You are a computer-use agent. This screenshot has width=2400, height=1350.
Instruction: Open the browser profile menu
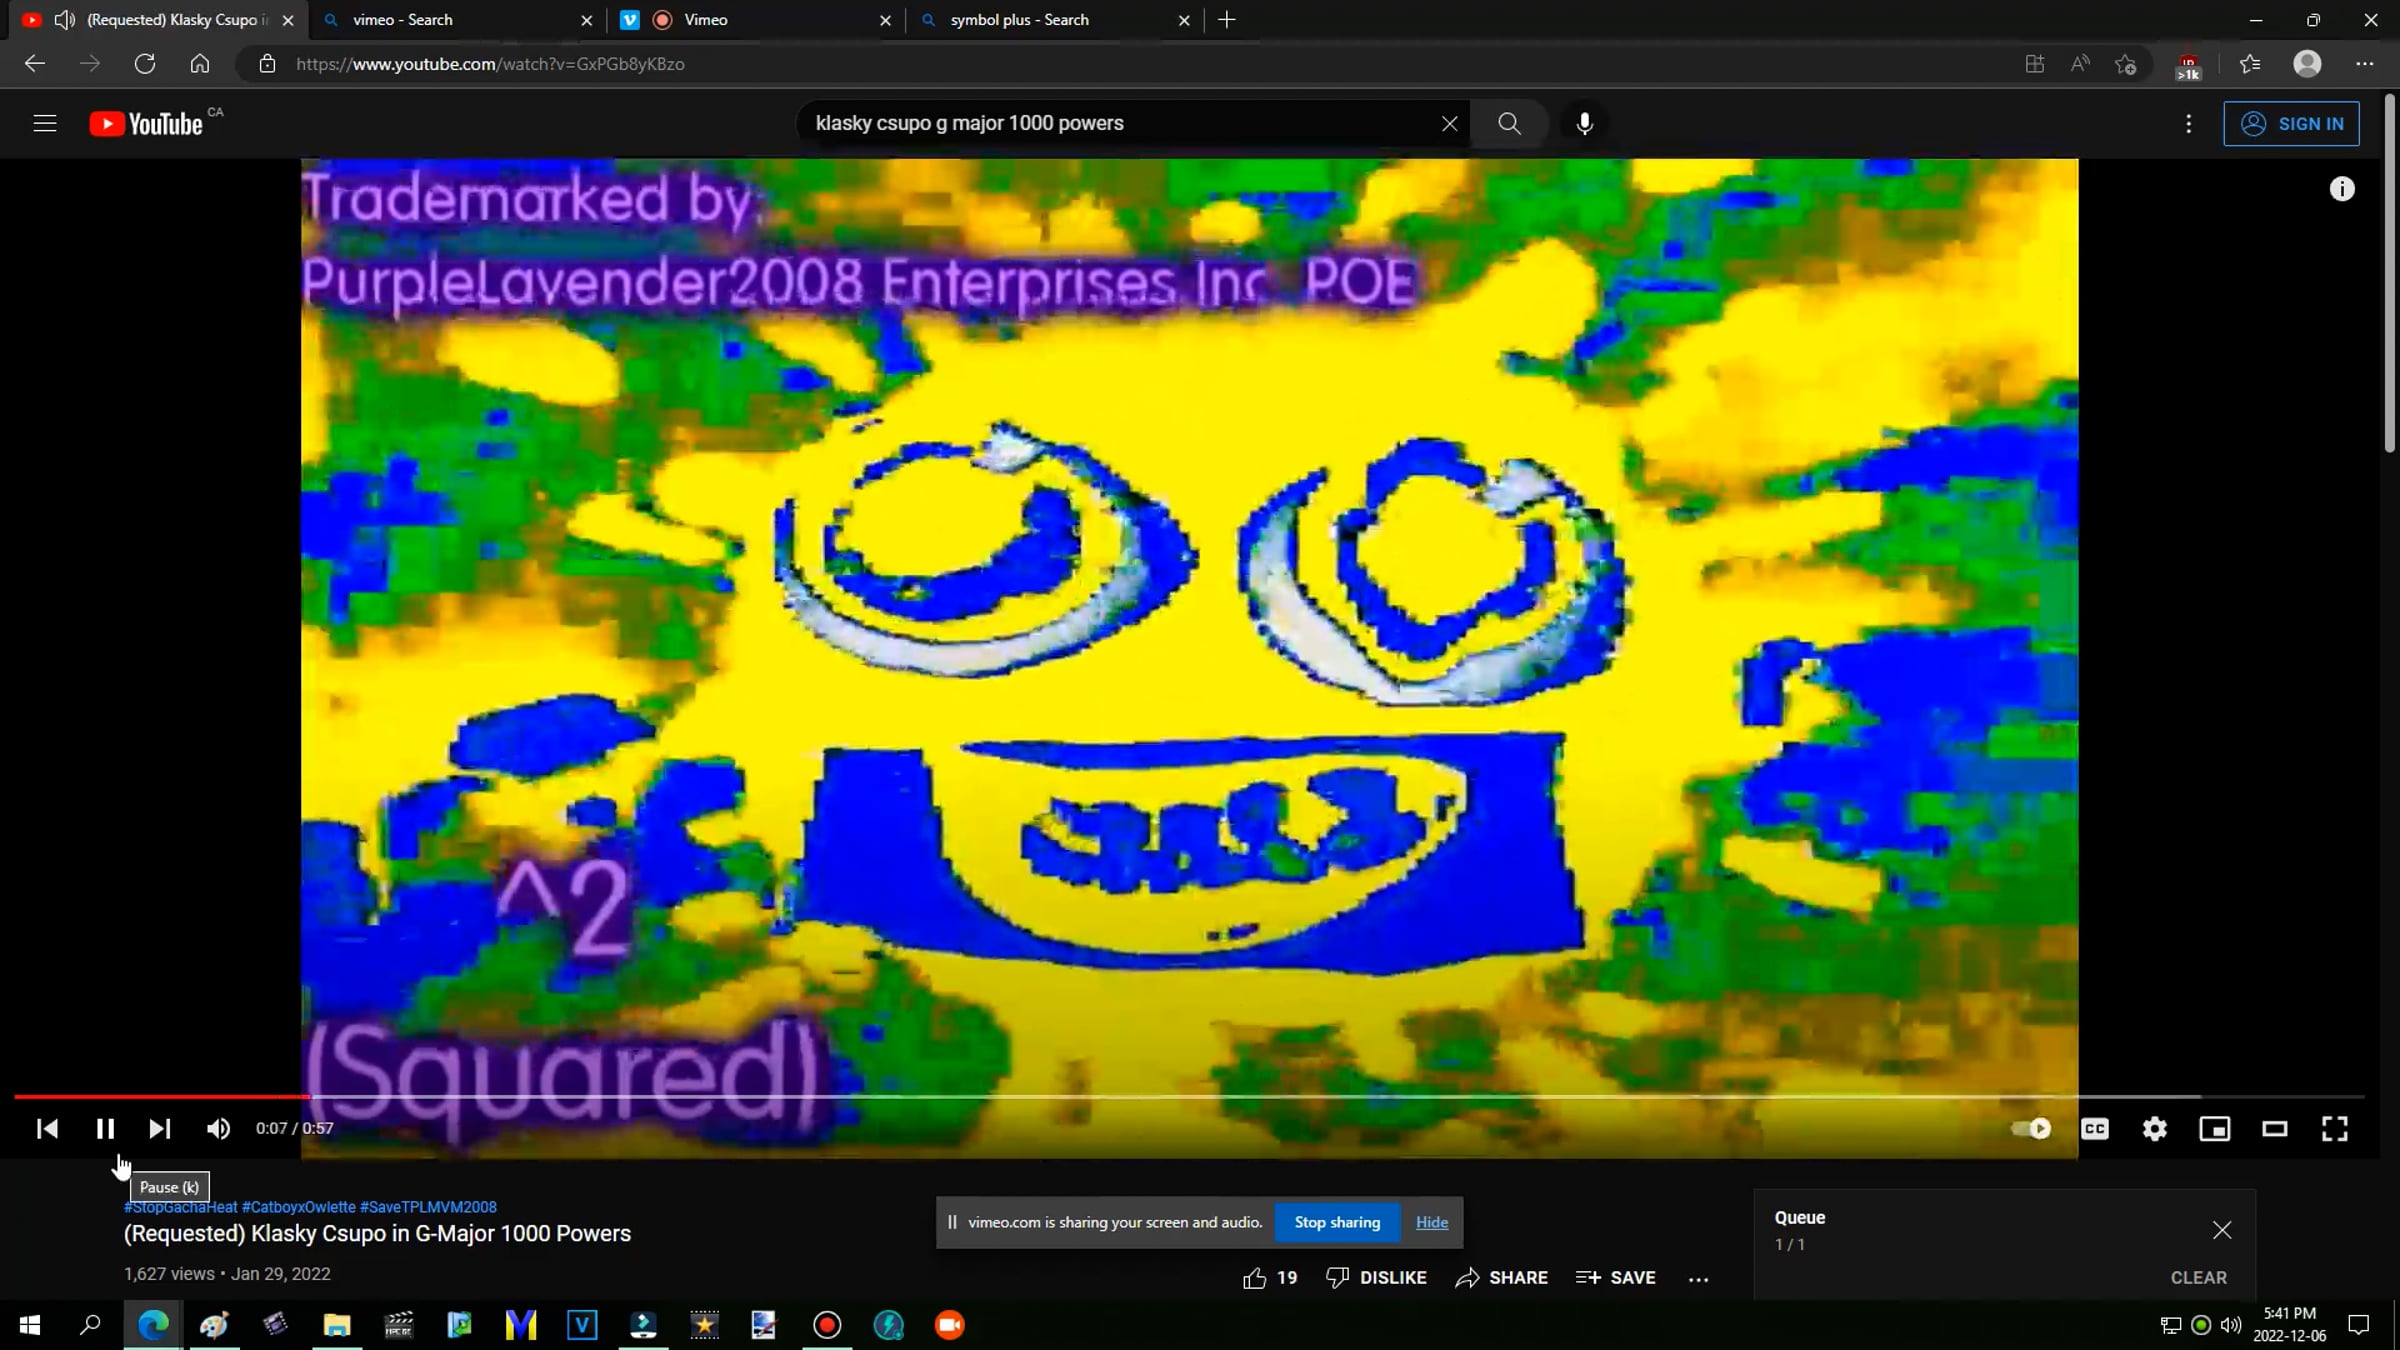pyautogui.click(x=2307, y=63)
